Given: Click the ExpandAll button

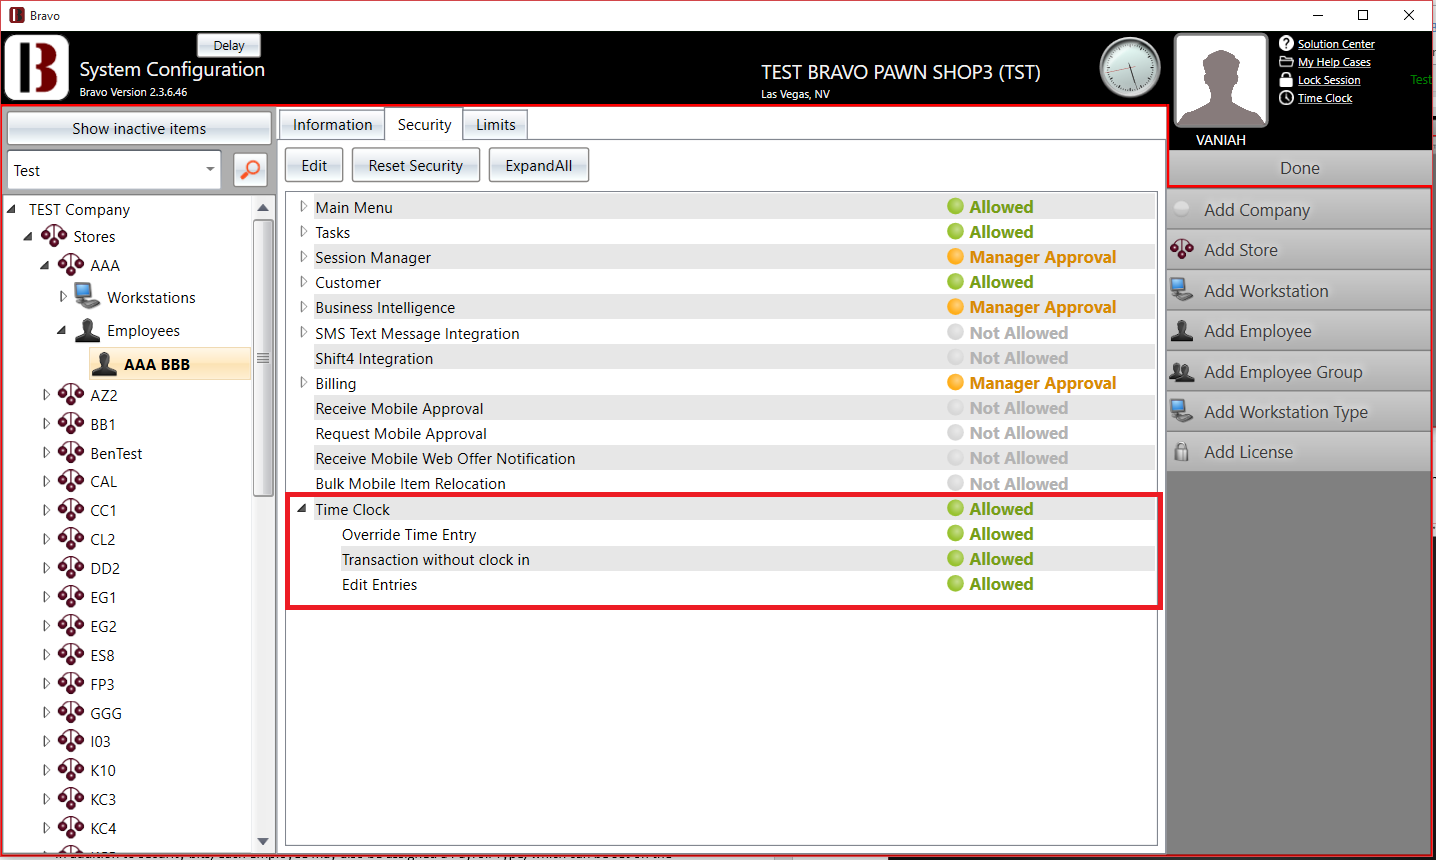Looking at the screenshot, I should [x=538, y=165].
